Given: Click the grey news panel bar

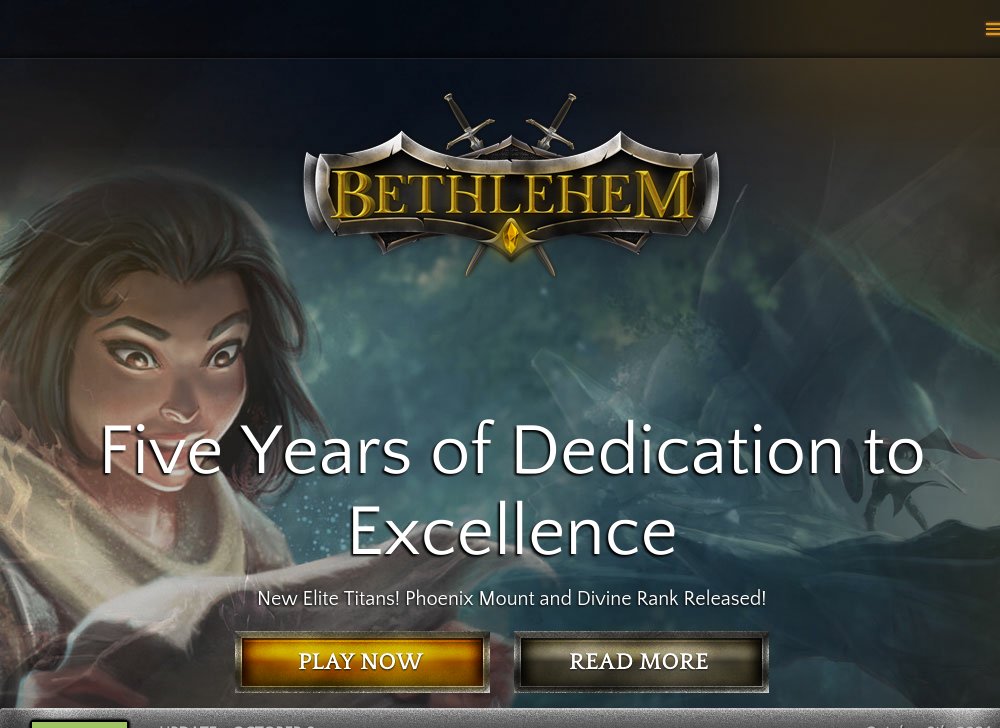Looking at the screenshot, I should tap(500, 718).
